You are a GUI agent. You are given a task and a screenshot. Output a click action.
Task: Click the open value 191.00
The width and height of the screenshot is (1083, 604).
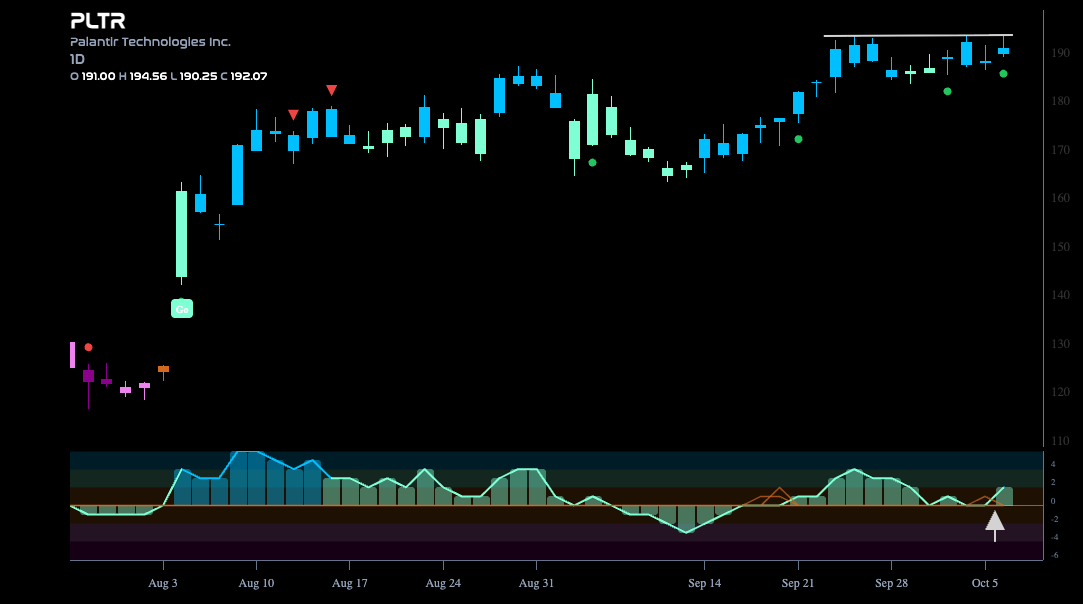click(x=98, y=76)
